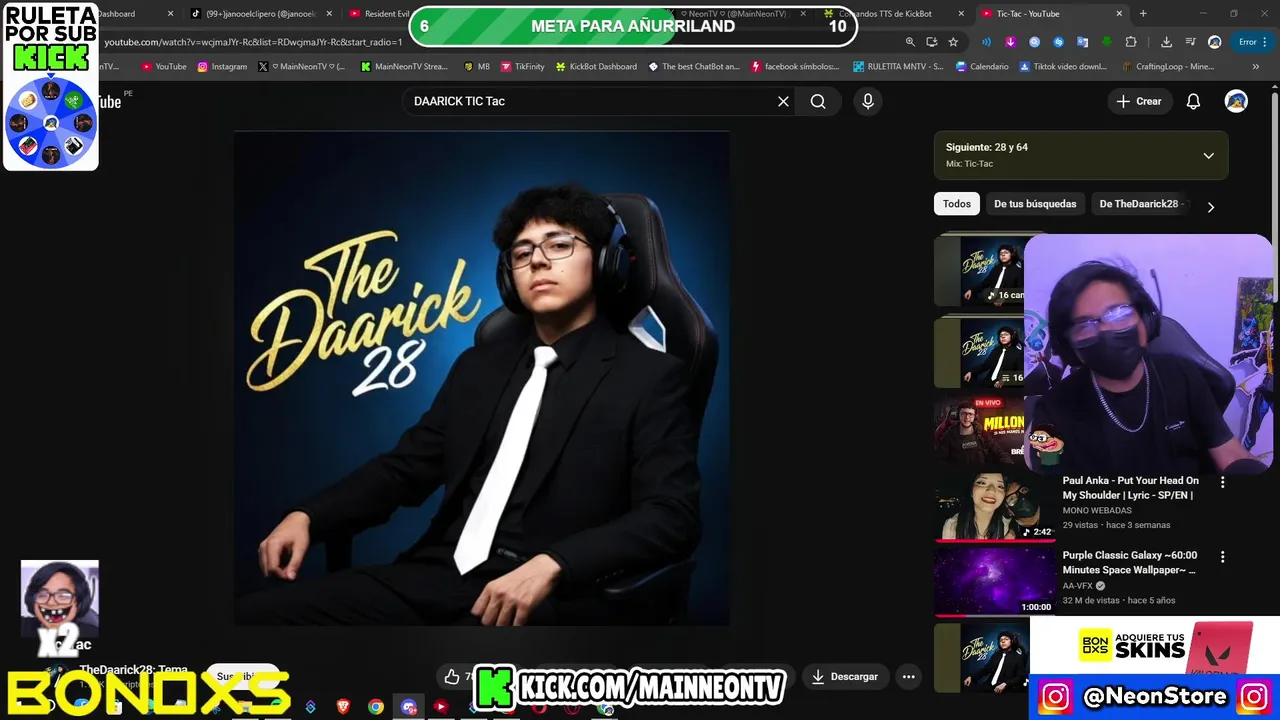The image size is (1280, 720).
Task: Open Purple Classic Galaxy video title
Action: pyautogui.click(x=1130, y=562)
